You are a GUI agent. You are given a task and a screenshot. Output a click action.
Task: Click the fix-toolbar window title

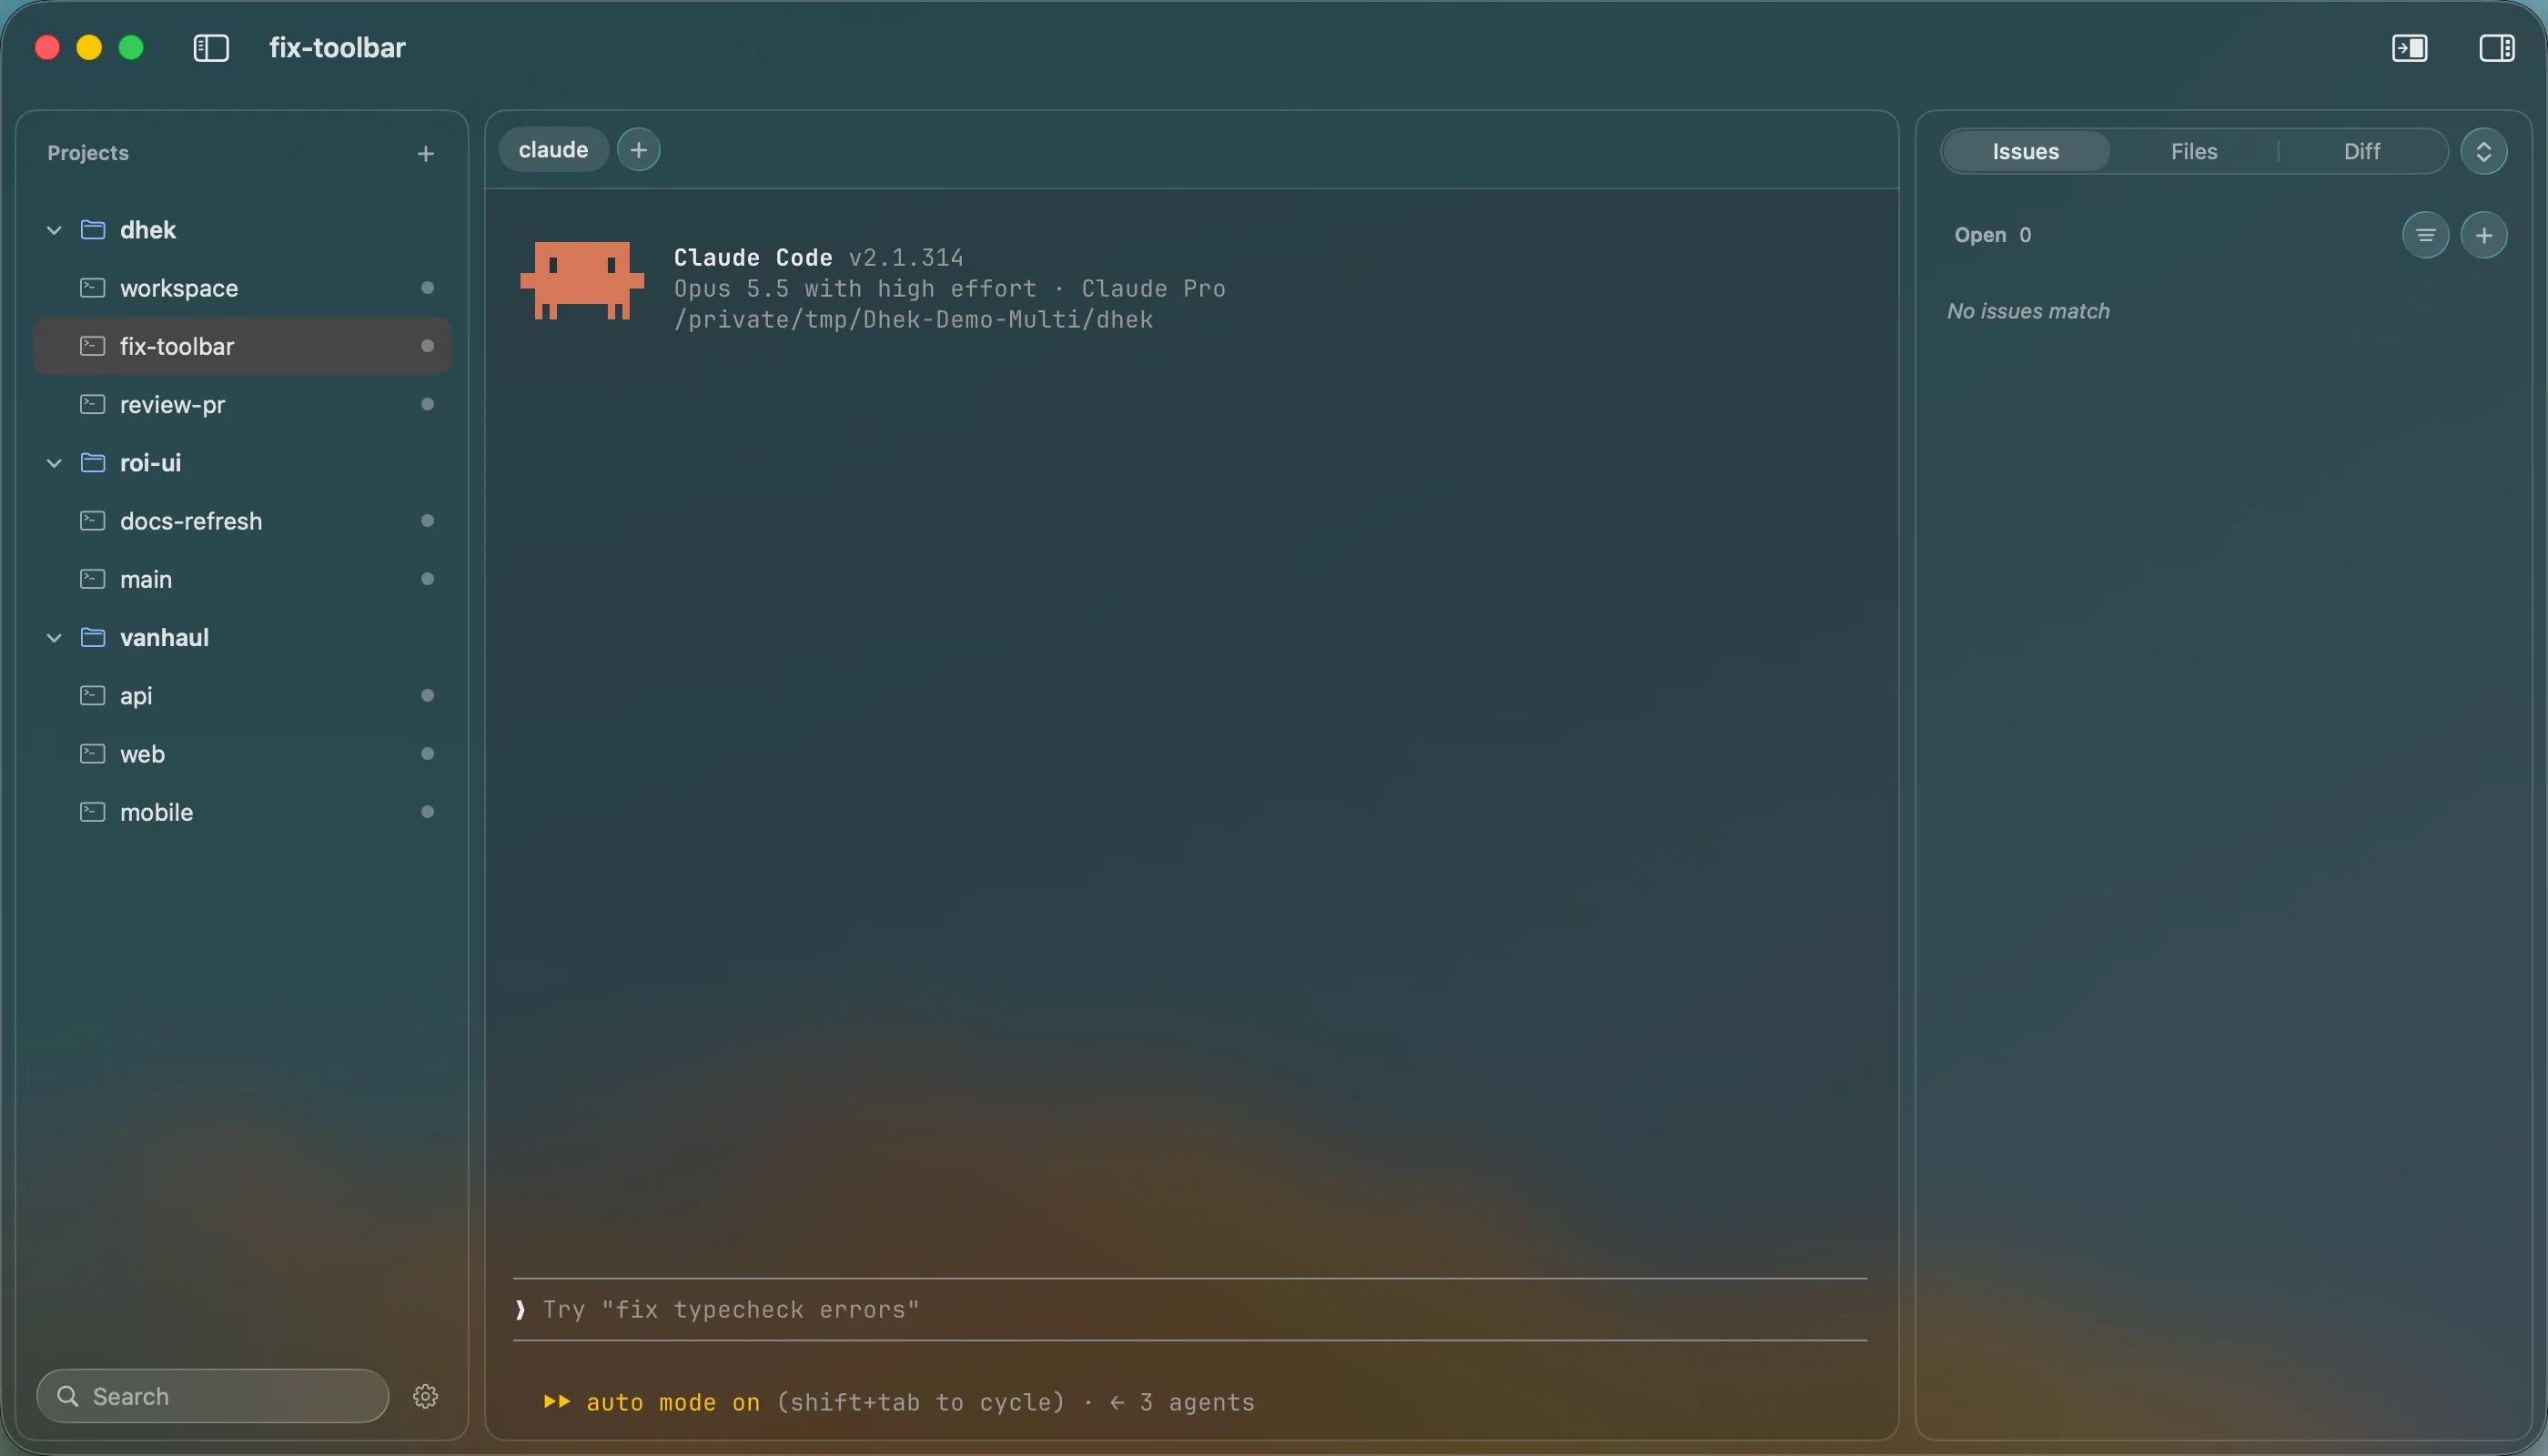(337, 48)
